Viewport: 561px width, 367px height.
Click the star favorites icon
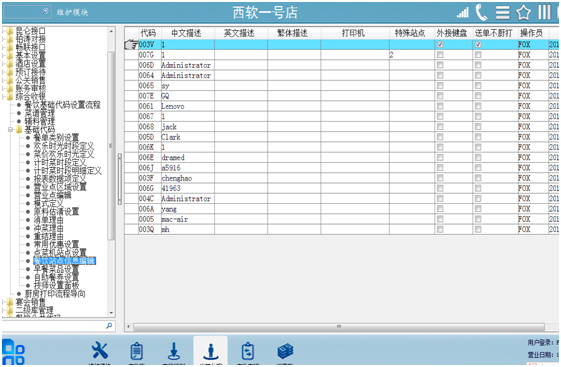(x=523, y=13)
